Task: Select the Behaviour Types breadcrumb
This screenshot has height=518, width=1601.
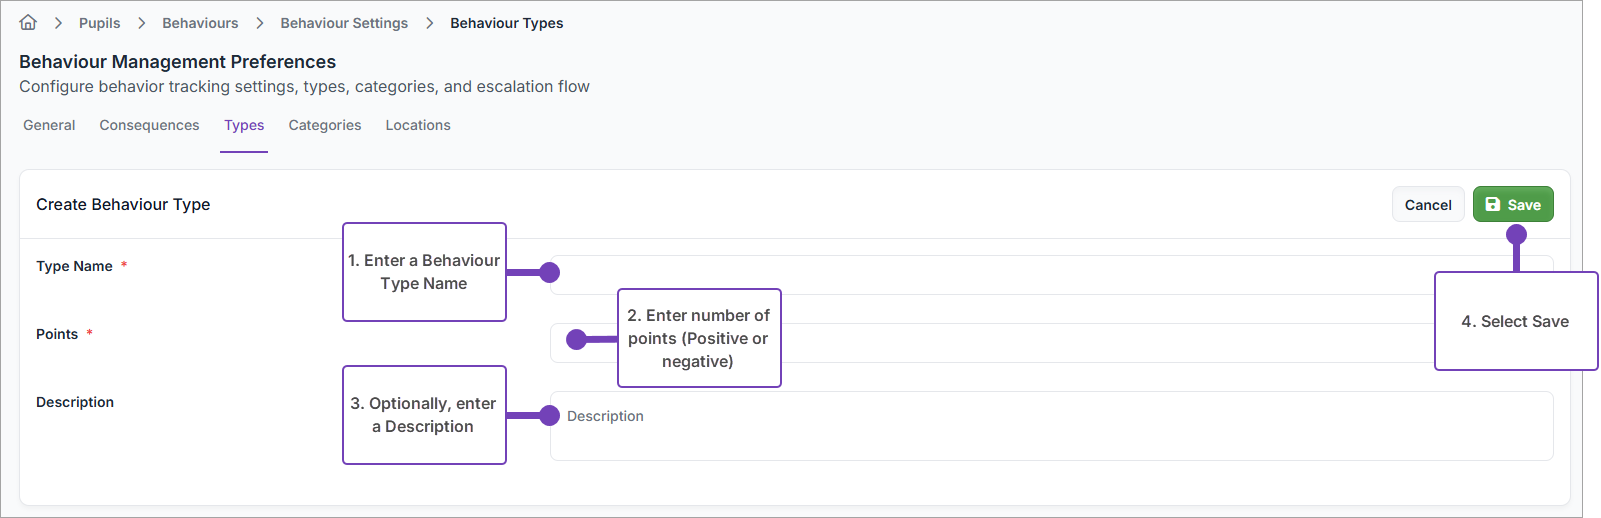Action: click(x=506, y=23)
